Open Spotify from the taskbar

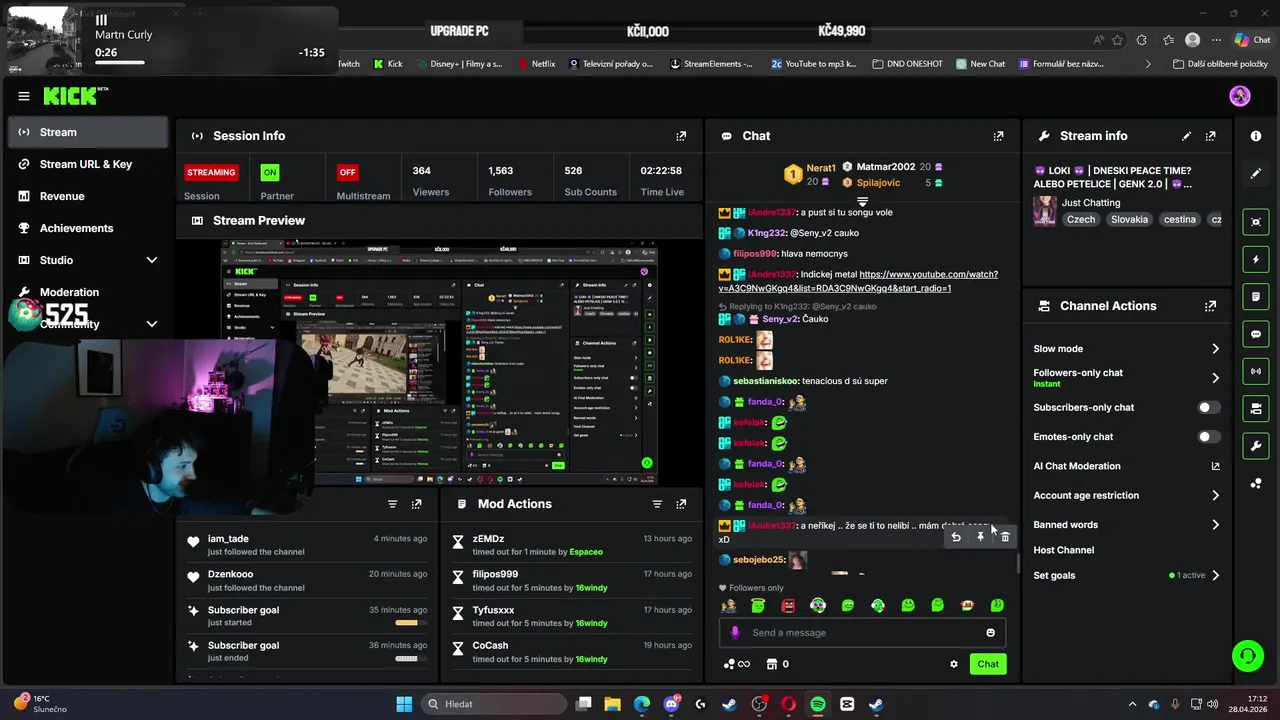pyautogui.click(x=817, y=704)
